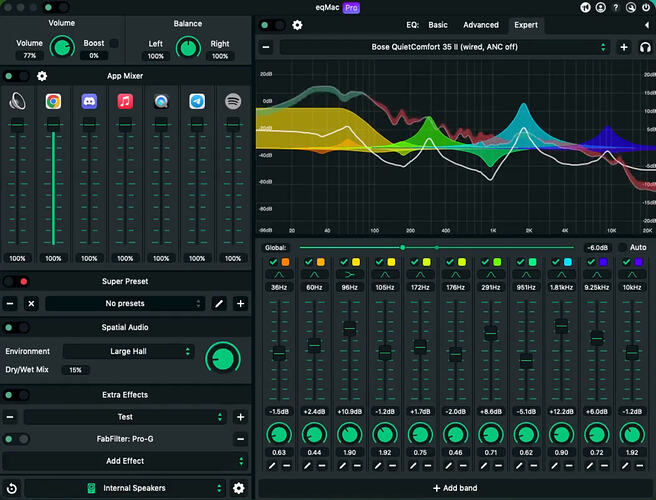Viewport: 656px width, 500px height.
Task: Click the Spotify icon in App Mixer
Action: (x=233, y=101)
